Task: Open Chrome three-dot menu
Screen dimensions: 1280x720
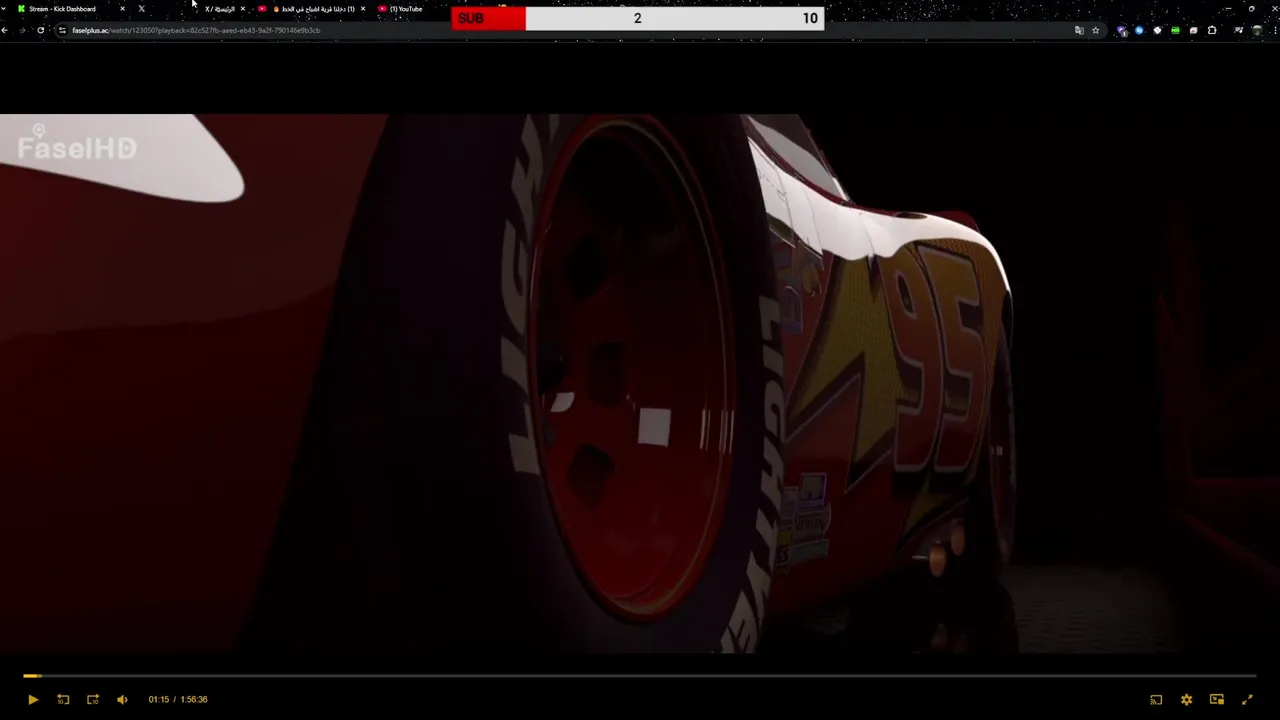Action: 1274,30
